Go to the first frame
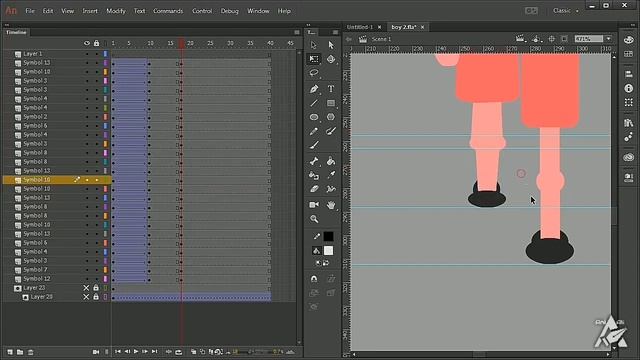 118,351
